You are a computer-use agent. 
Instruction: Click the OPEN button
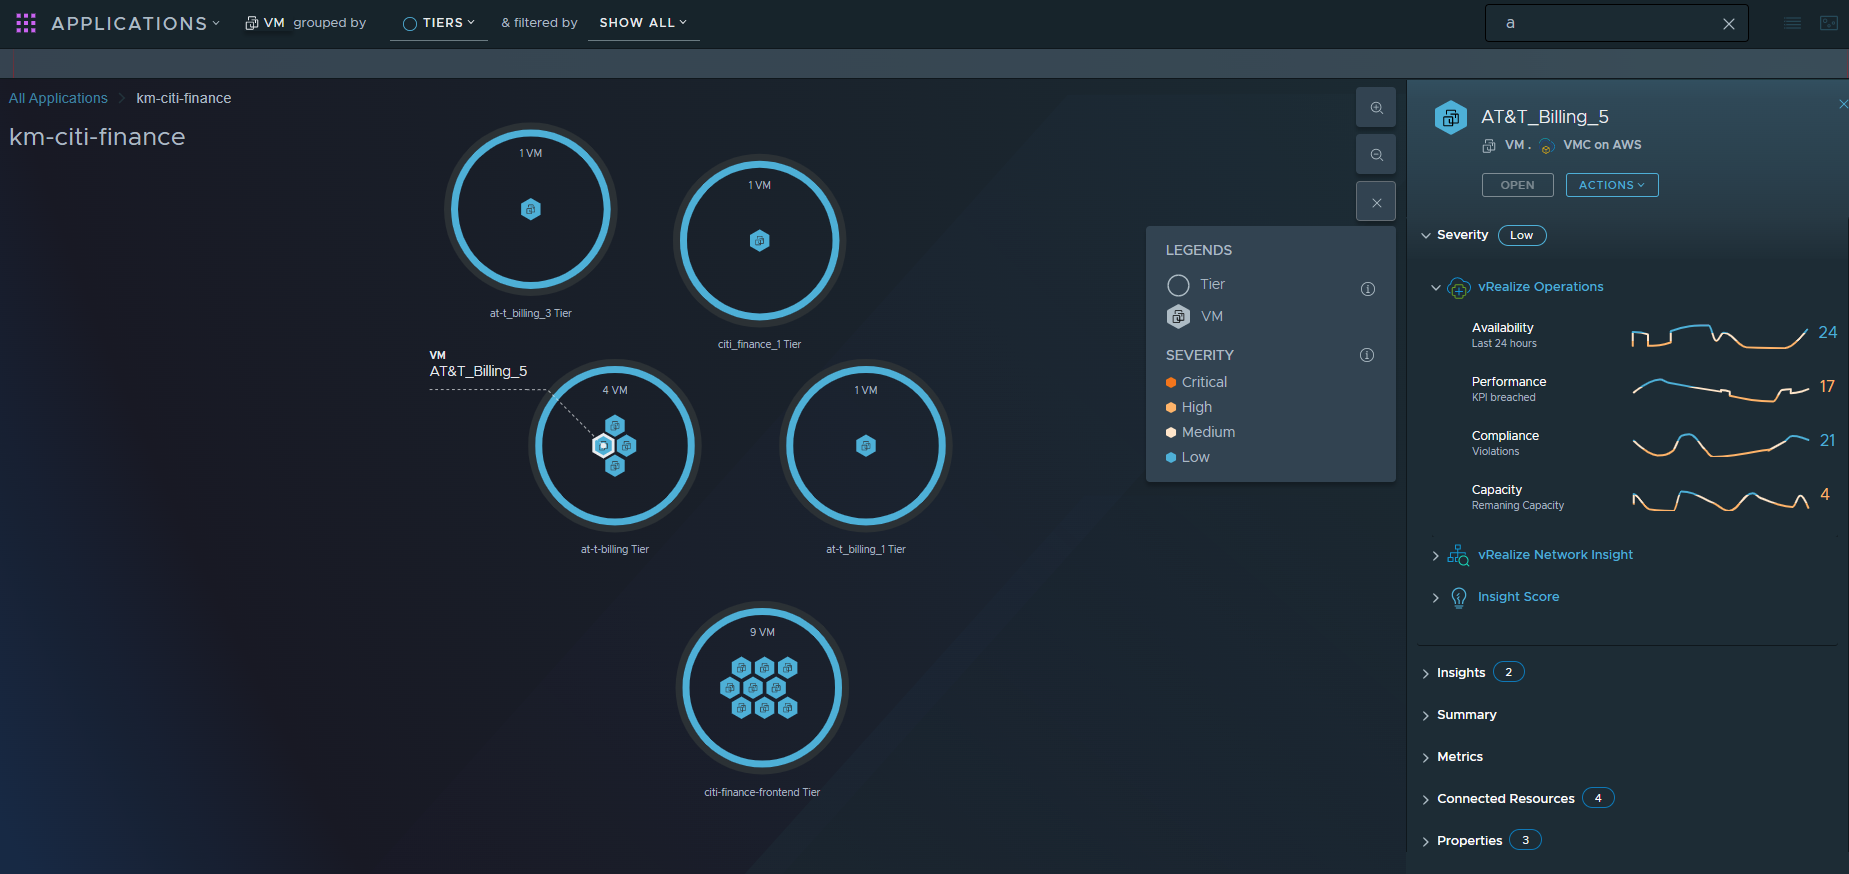click(x=1518, y=185)
